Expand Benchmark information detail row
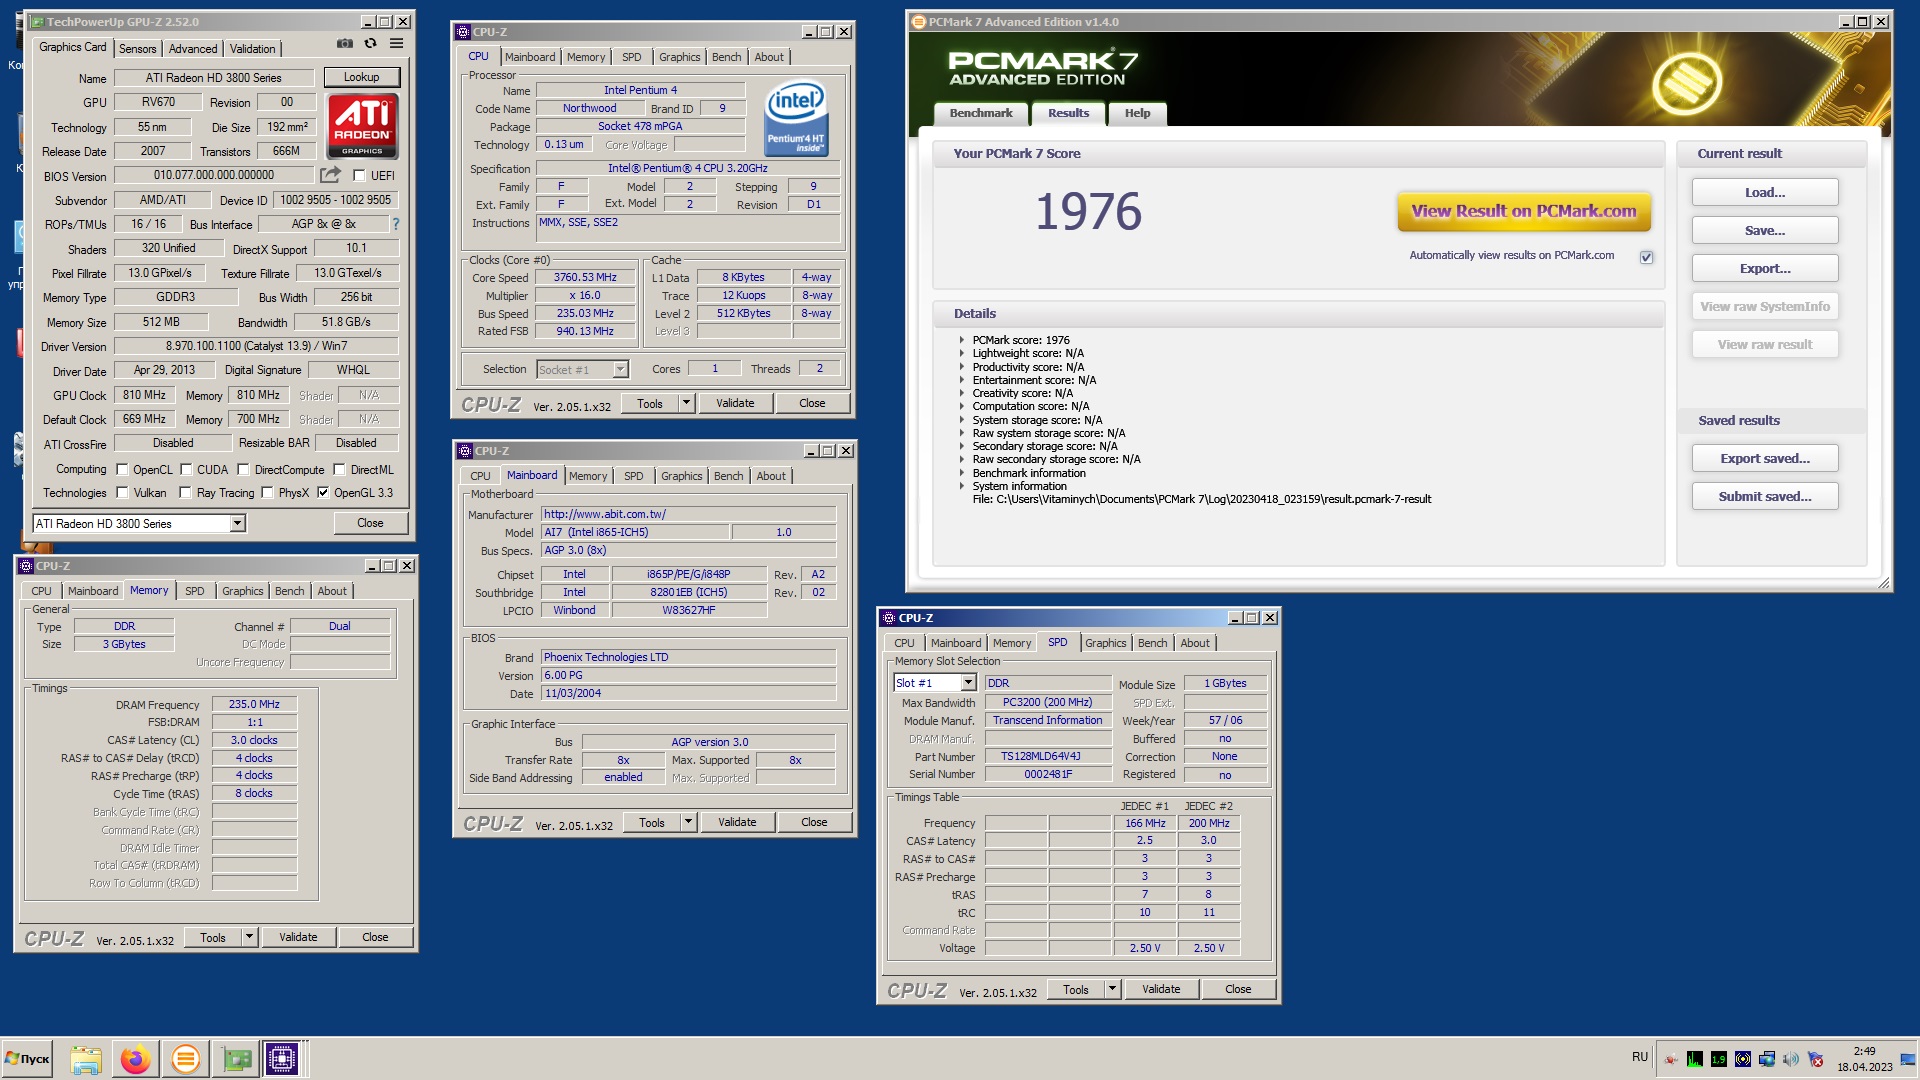 pyautogui.click(x=962, y=473)
